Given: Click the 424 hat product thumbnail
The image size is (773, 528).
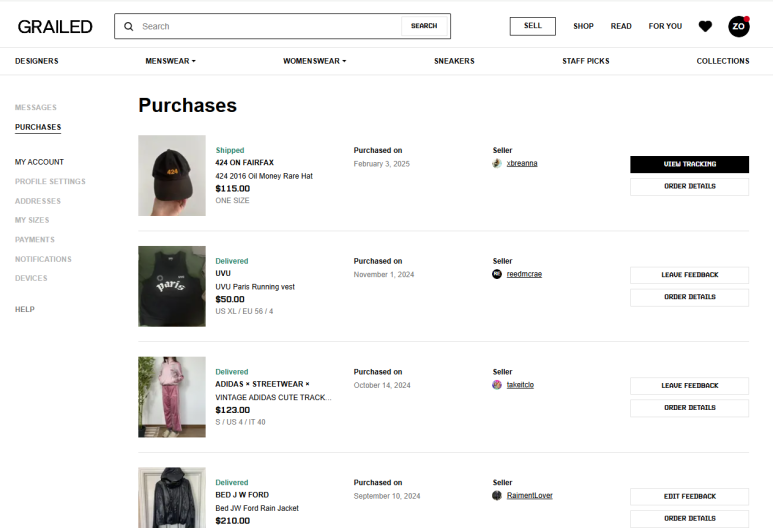Looking at the screenshot, I should [172, 176].
